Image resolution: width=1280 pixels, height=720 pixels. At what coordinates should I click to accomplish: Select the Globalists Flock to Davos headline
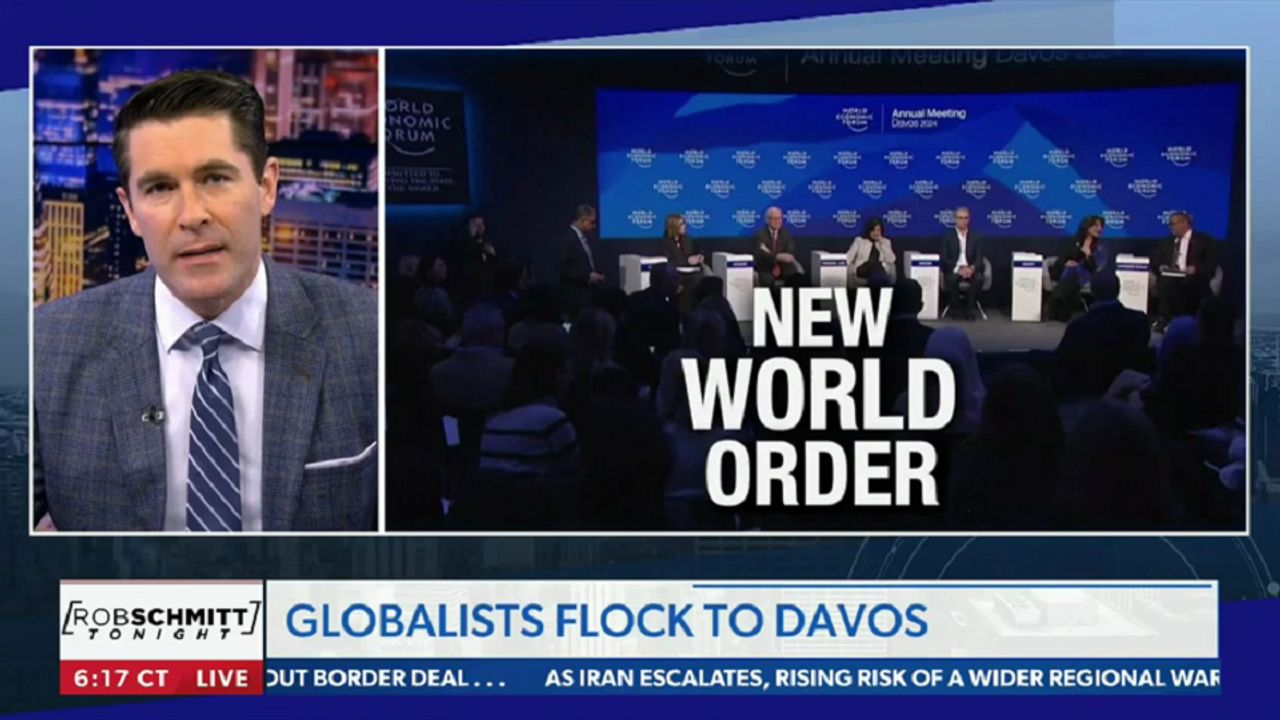click(x=606, y=621)
